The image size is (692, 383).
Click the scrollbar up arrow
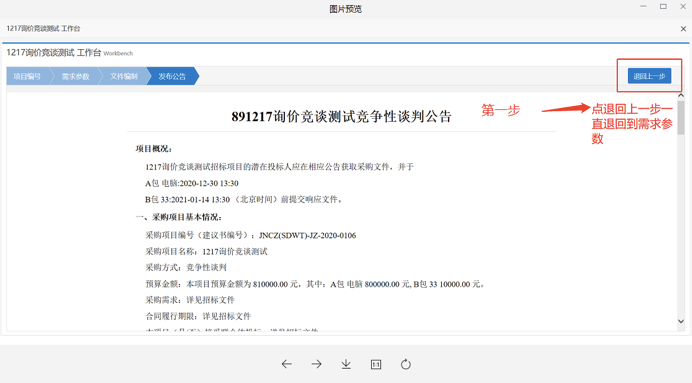point(681,95)
